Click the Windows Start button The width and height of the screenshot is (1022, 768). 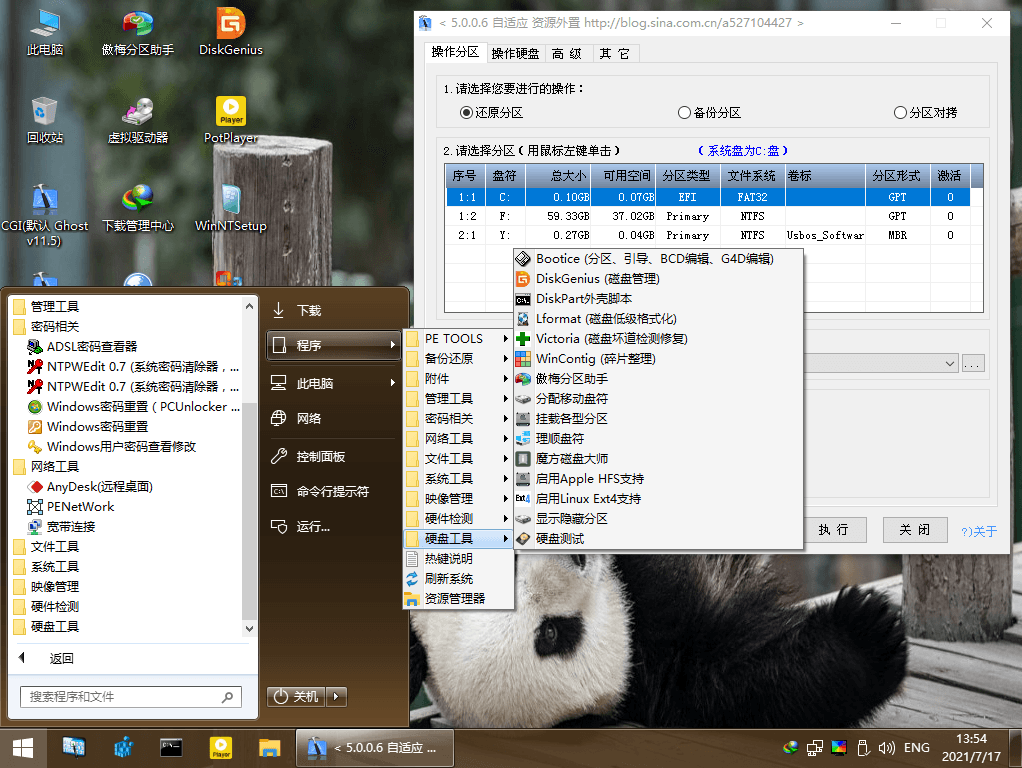[x=23, y=748]
